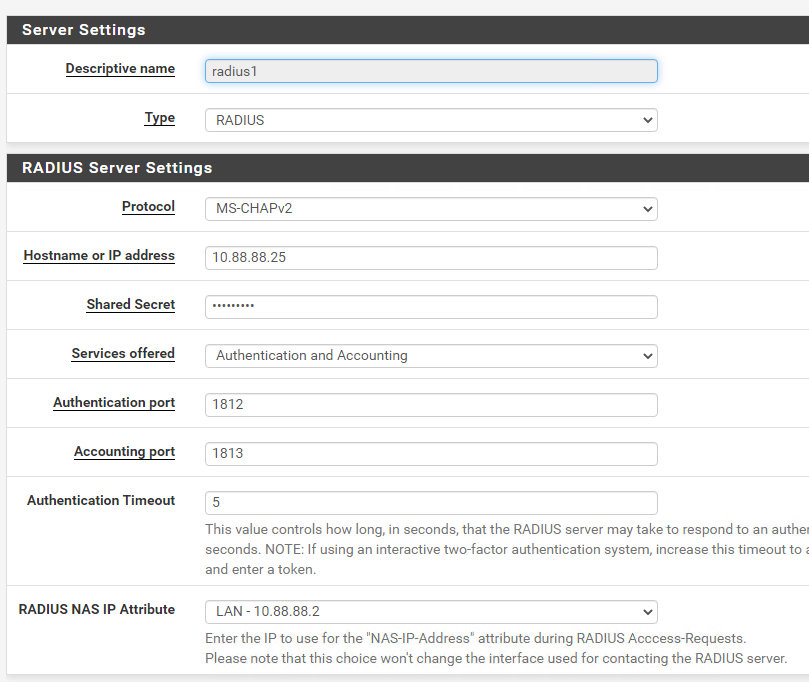Select the Accounting port field showing 1813
809x682 pixels.
point(430,453)
